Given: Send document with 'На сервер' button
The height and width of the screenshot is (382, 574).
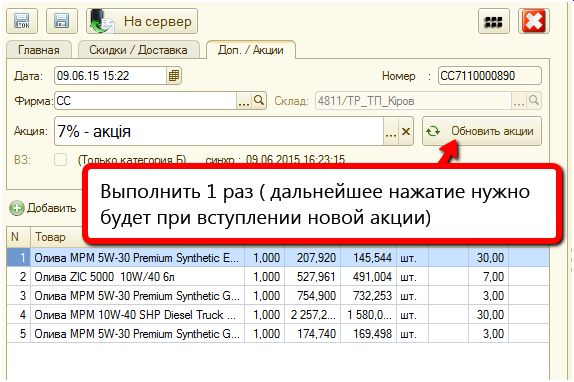Looking at the screenshot, I should [142, 21].
